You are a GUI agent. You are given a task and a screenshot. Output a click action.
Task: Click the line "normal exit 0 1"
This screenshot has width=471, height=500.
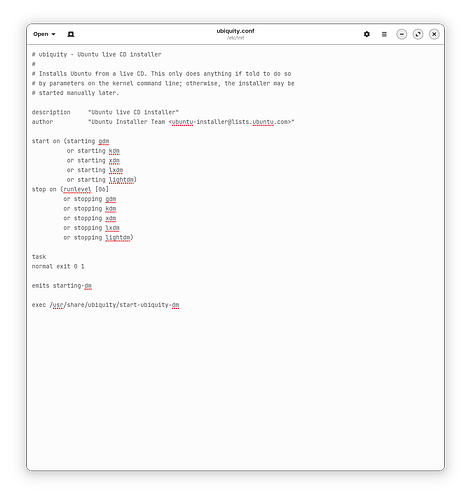58,266
